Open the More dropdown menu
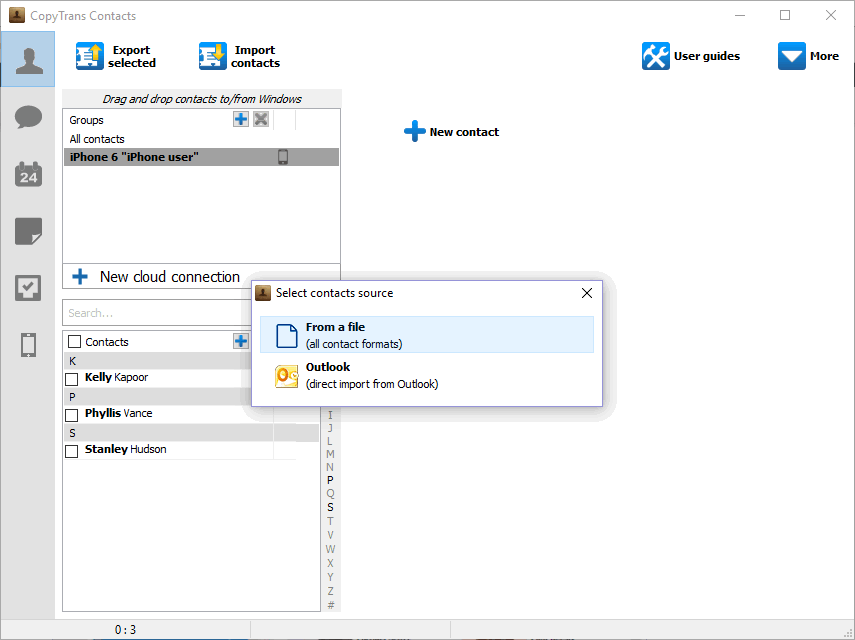This screenshot has width=855, height=640. pyautogui.click(x=808, y=56)
